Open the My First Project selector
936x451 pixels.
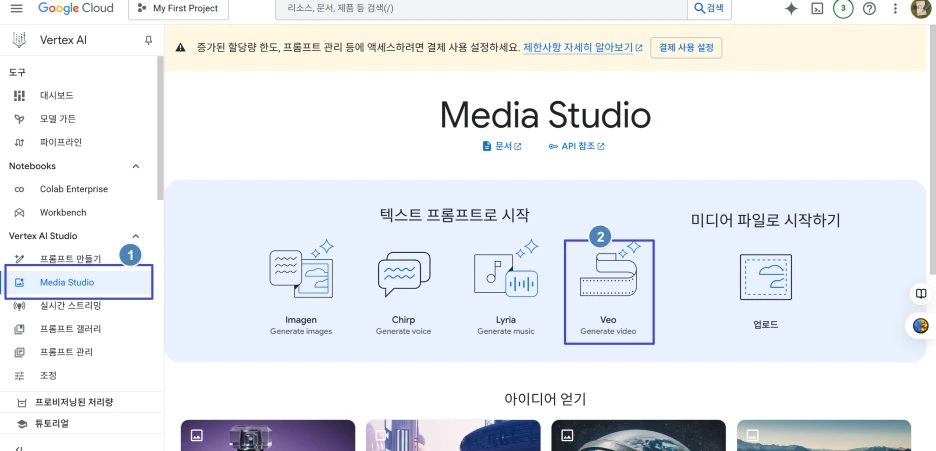pyautogui.click(x=177, y=8)
